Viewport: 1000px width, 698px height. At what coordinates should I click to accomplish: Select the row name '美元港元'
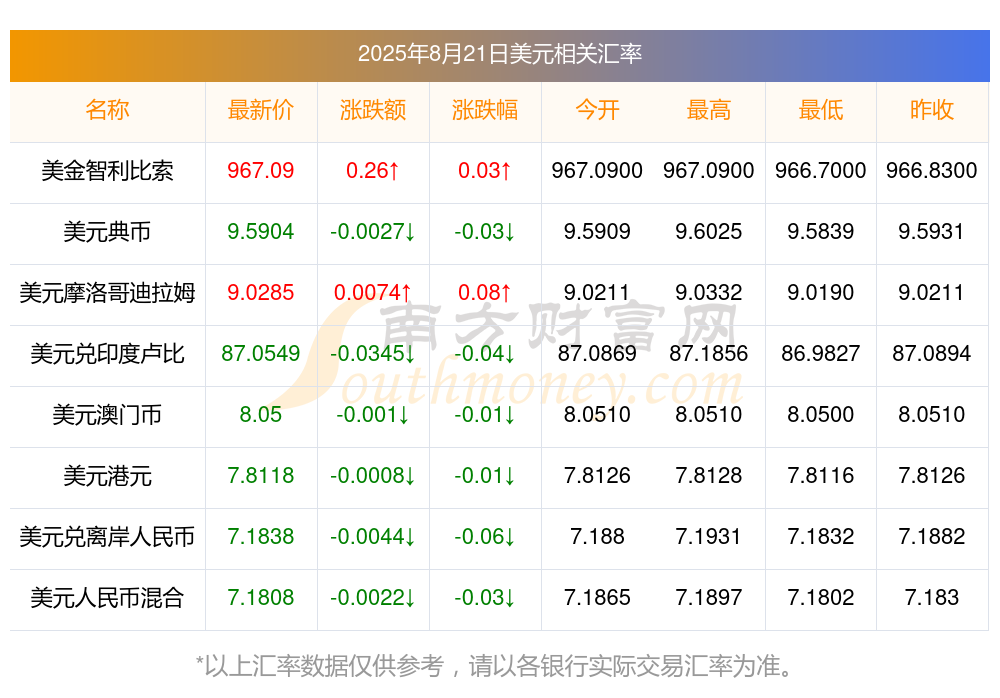click(107, 477)
